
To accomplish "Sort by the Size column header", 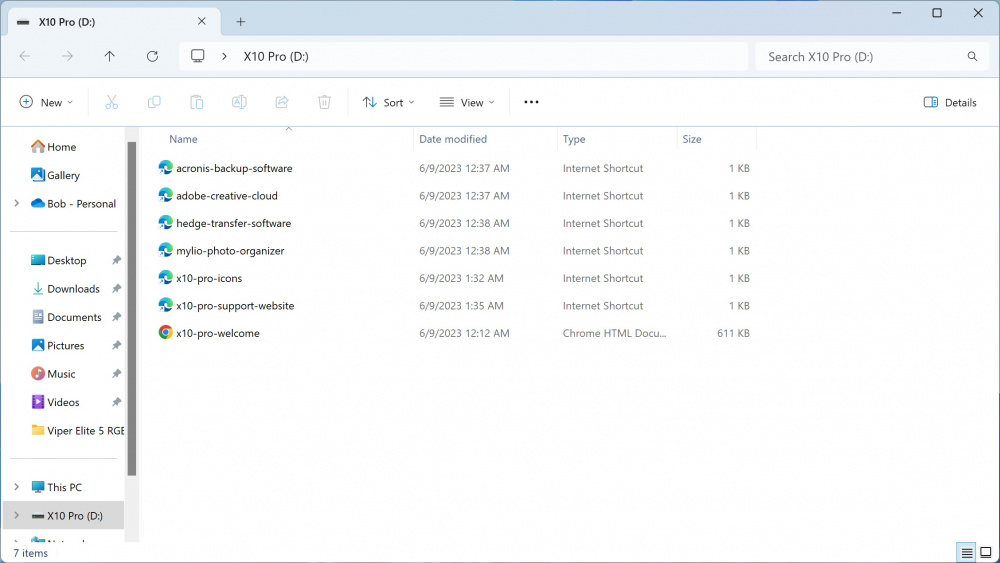I will point(692,139).
